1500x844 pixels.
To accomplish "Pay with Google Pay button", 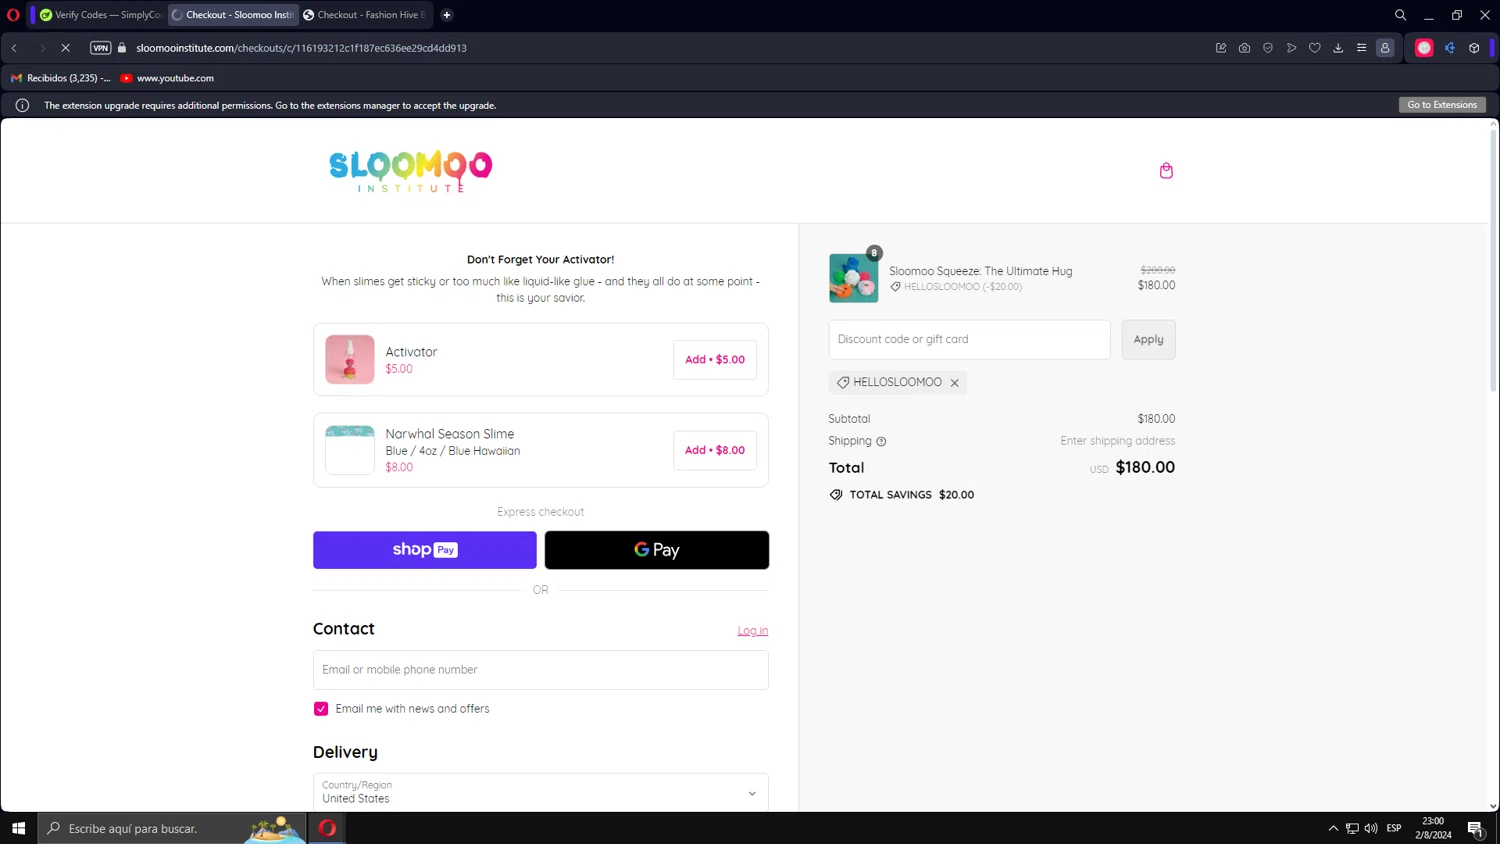I will pos(657,550).
